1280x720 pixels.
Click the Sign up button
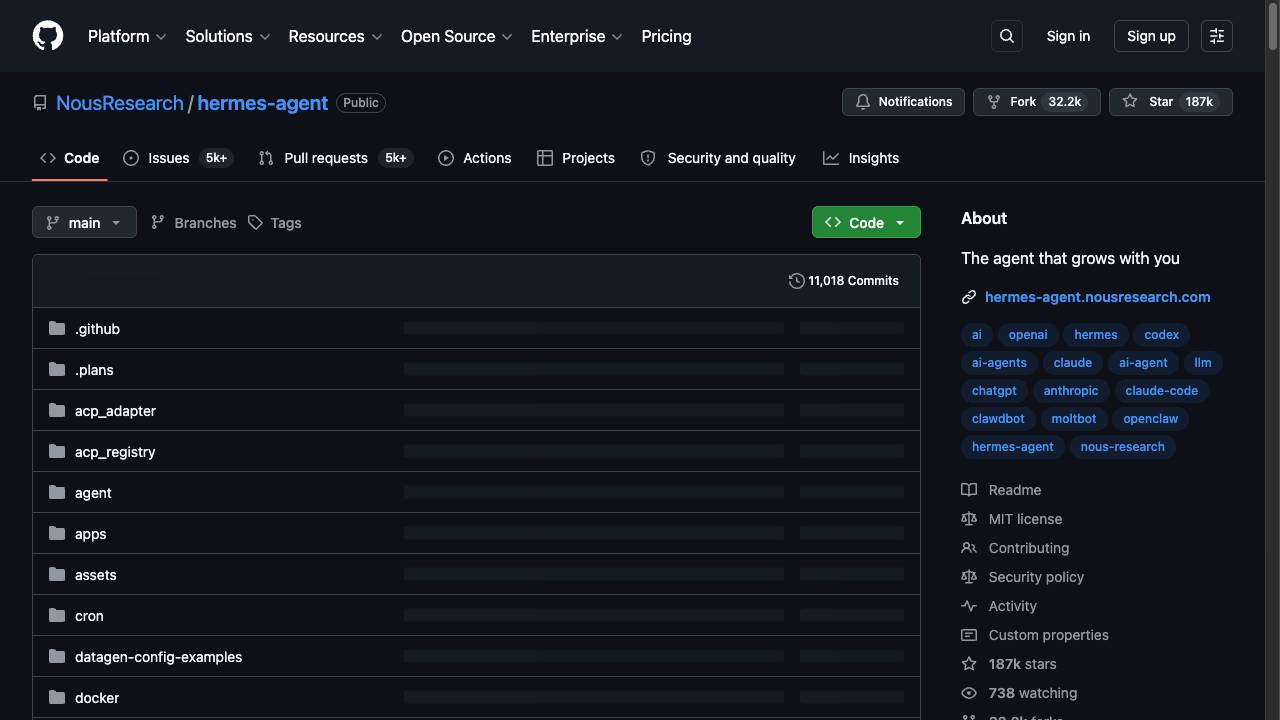(1151, 36)
